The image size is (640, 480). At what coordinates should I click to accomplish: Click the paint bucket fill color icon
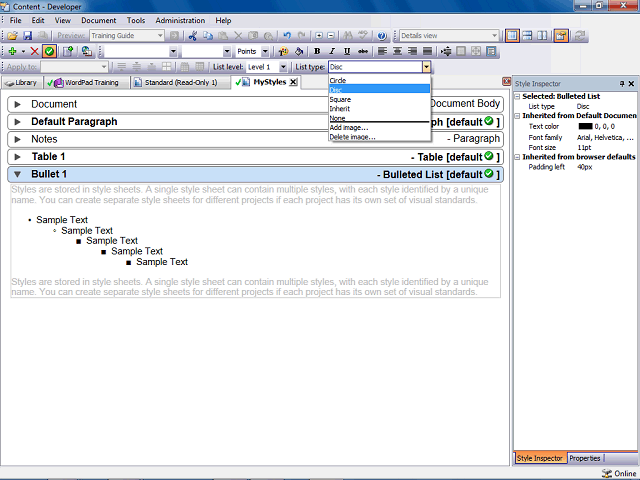click(x=299, y=51)
